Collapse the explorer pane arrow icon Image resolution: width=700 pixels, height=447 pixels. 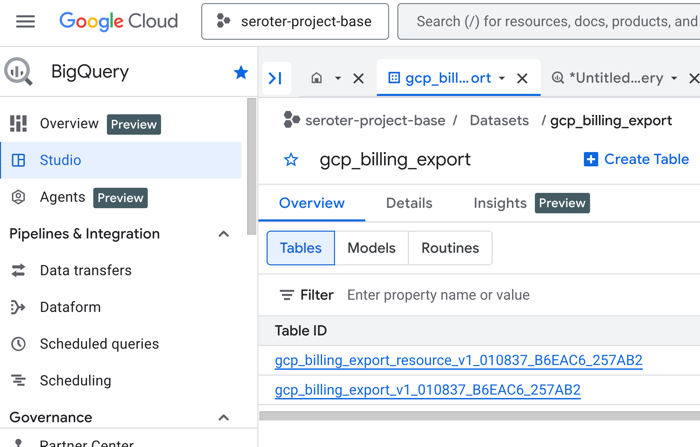coord(275,78)
